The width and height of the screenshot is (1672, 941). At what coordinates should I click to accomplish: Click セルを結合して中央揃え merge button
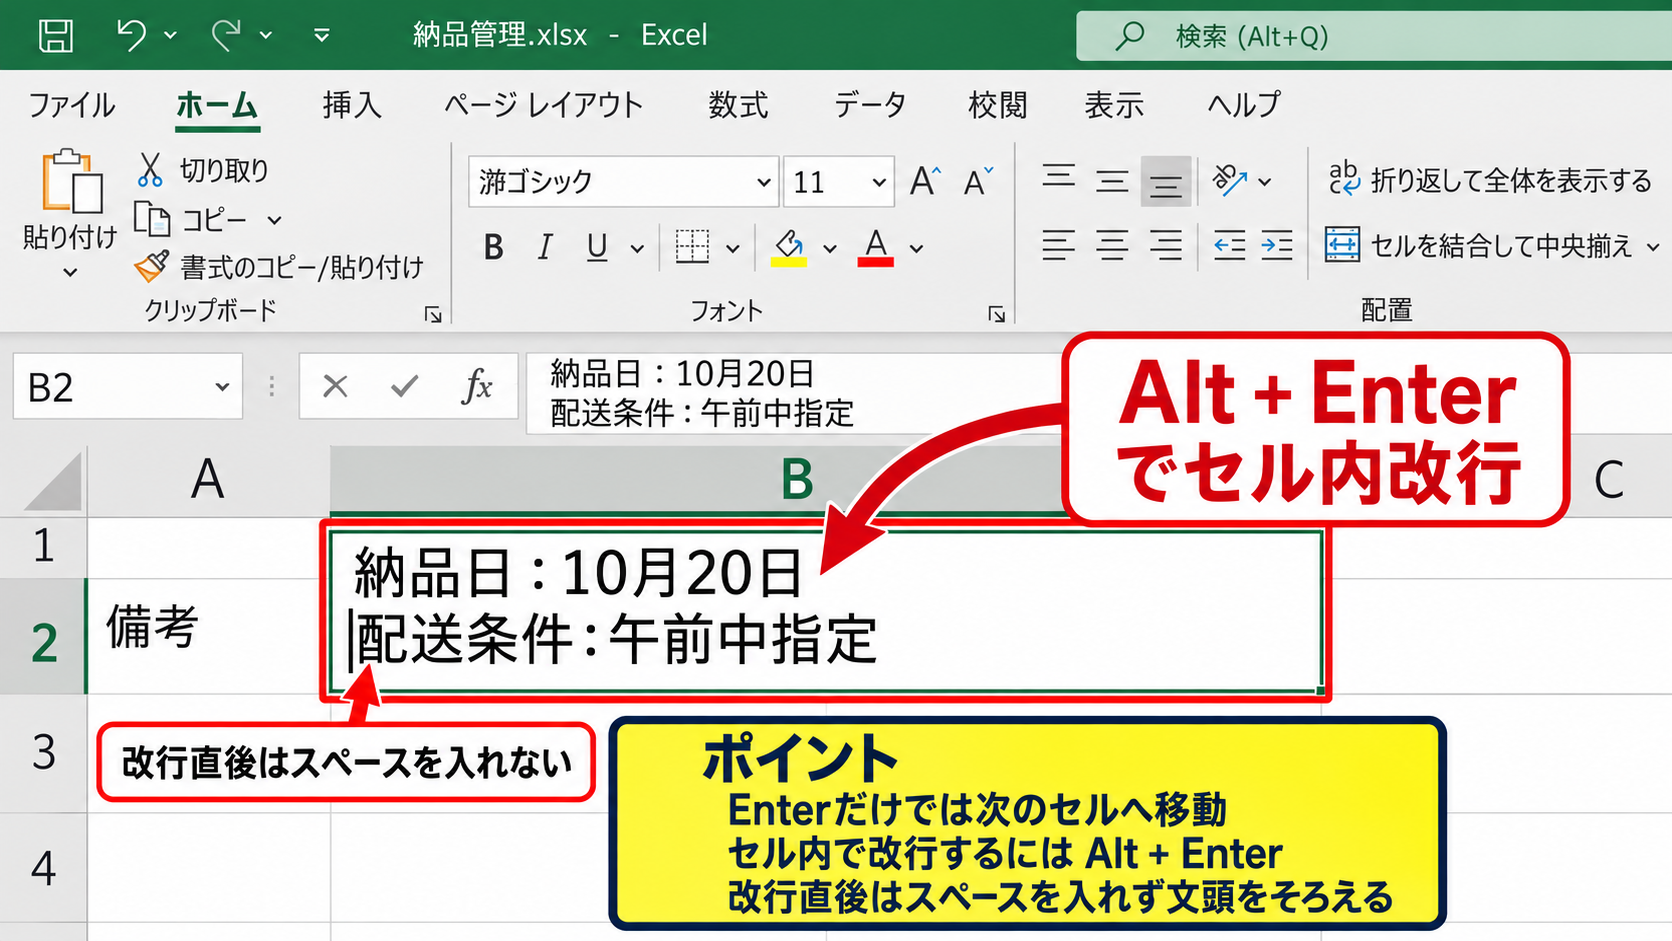coord(1479,245)
